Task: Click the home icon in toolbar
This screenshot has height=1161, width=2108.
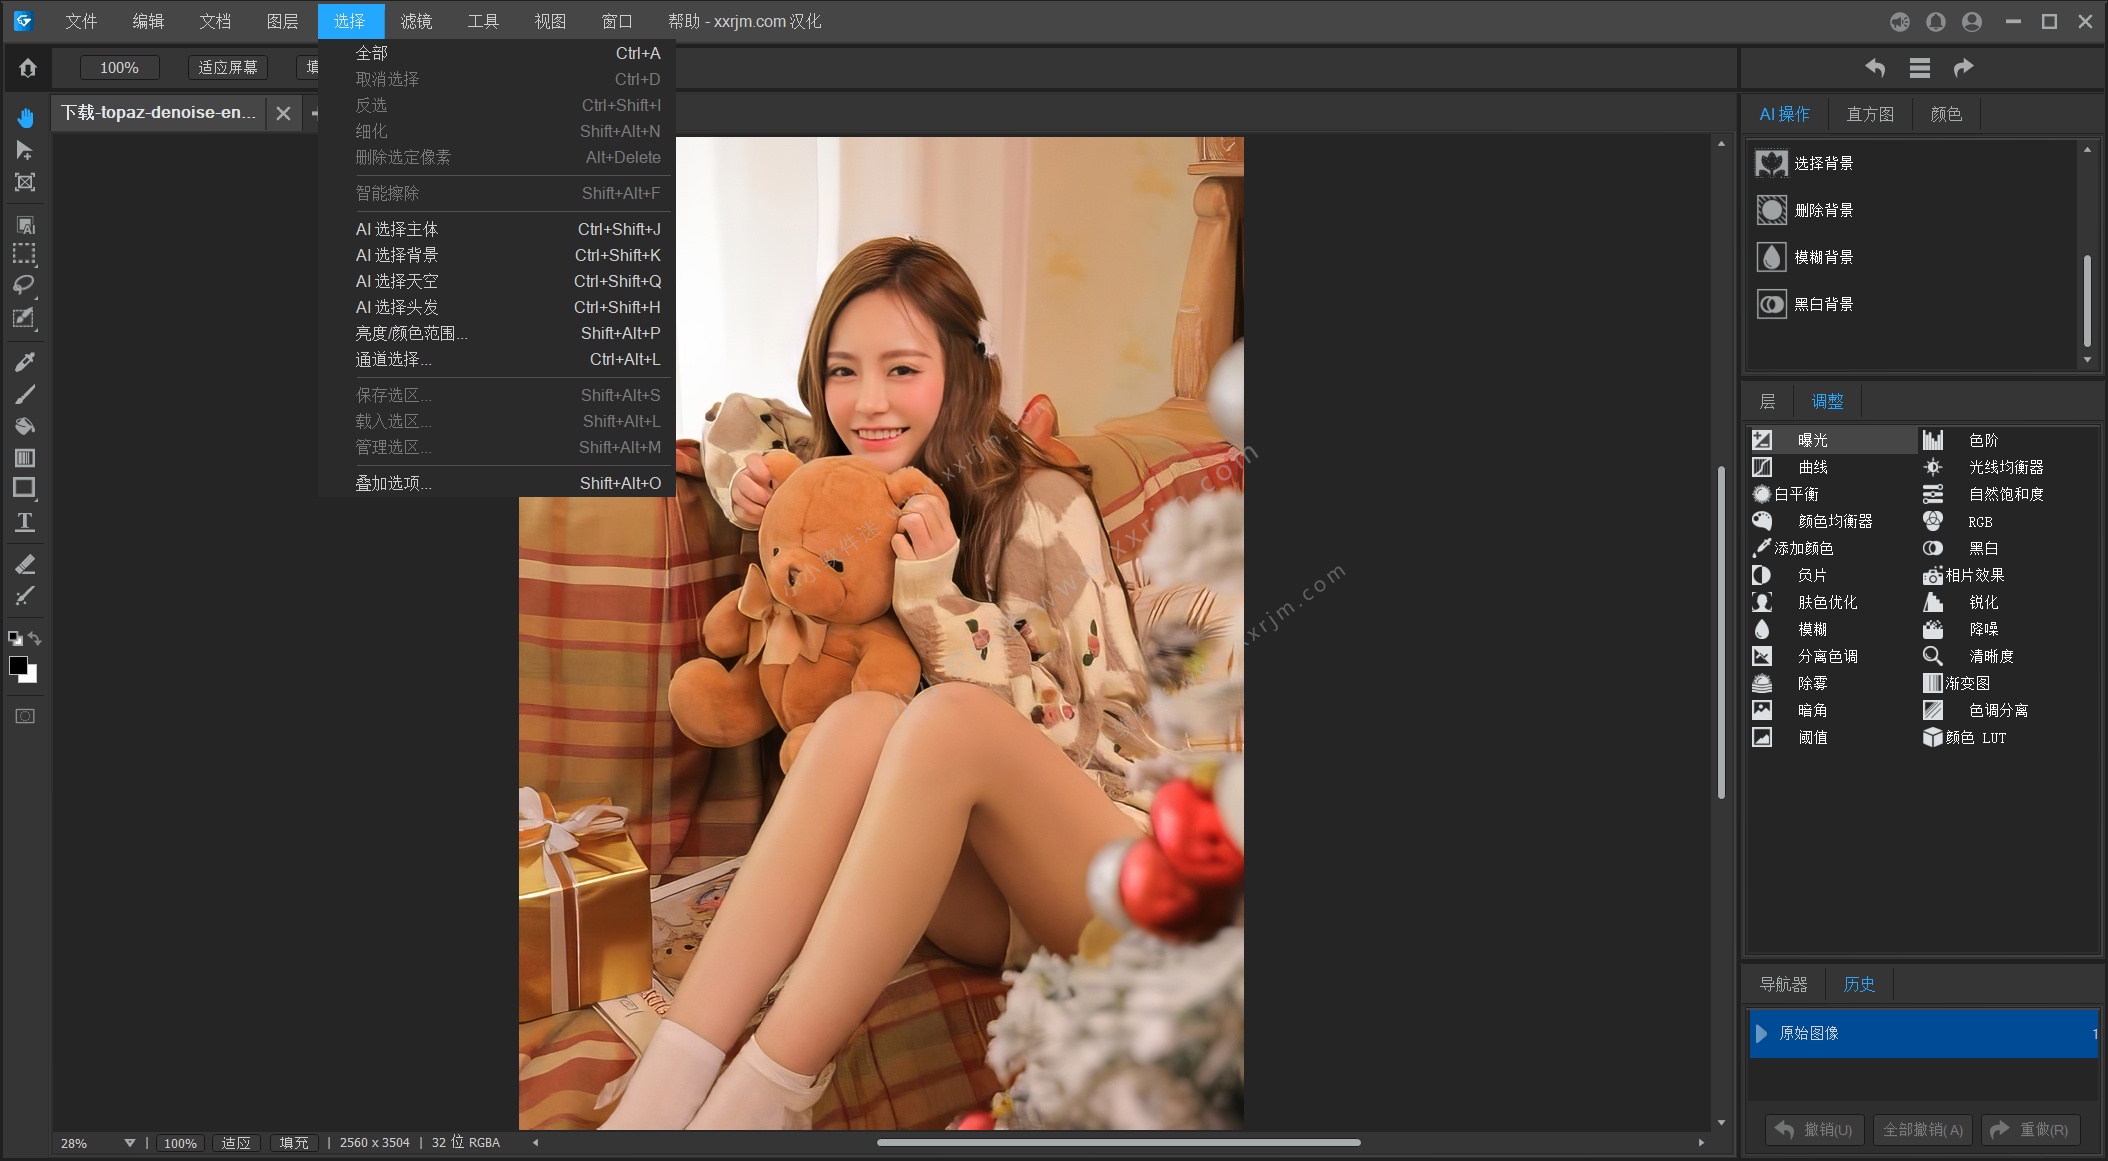Action: (28, 68)
